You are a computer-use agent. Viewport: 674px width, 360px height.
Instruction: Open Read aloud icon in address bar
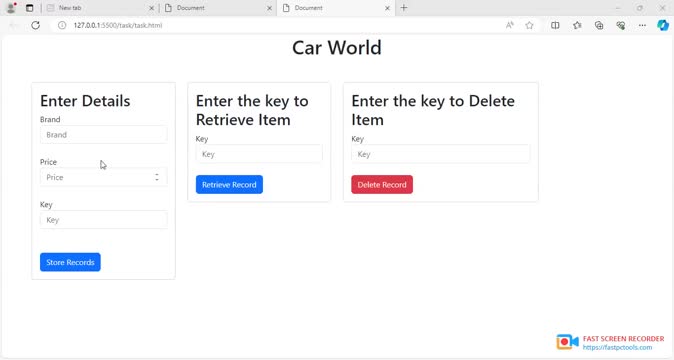tap(509, 25)
